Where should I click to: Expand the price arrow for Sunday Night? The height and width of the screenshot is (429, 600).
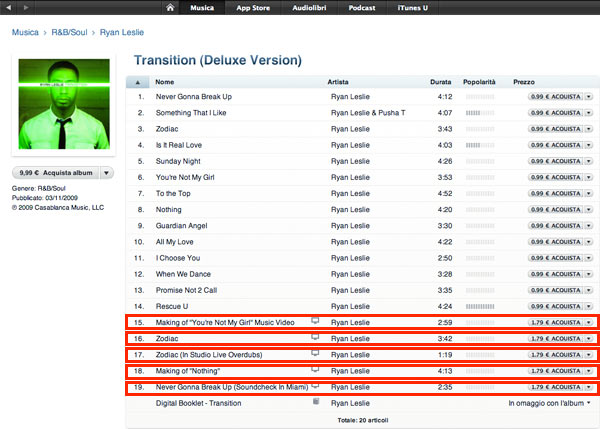pos(589,161)
